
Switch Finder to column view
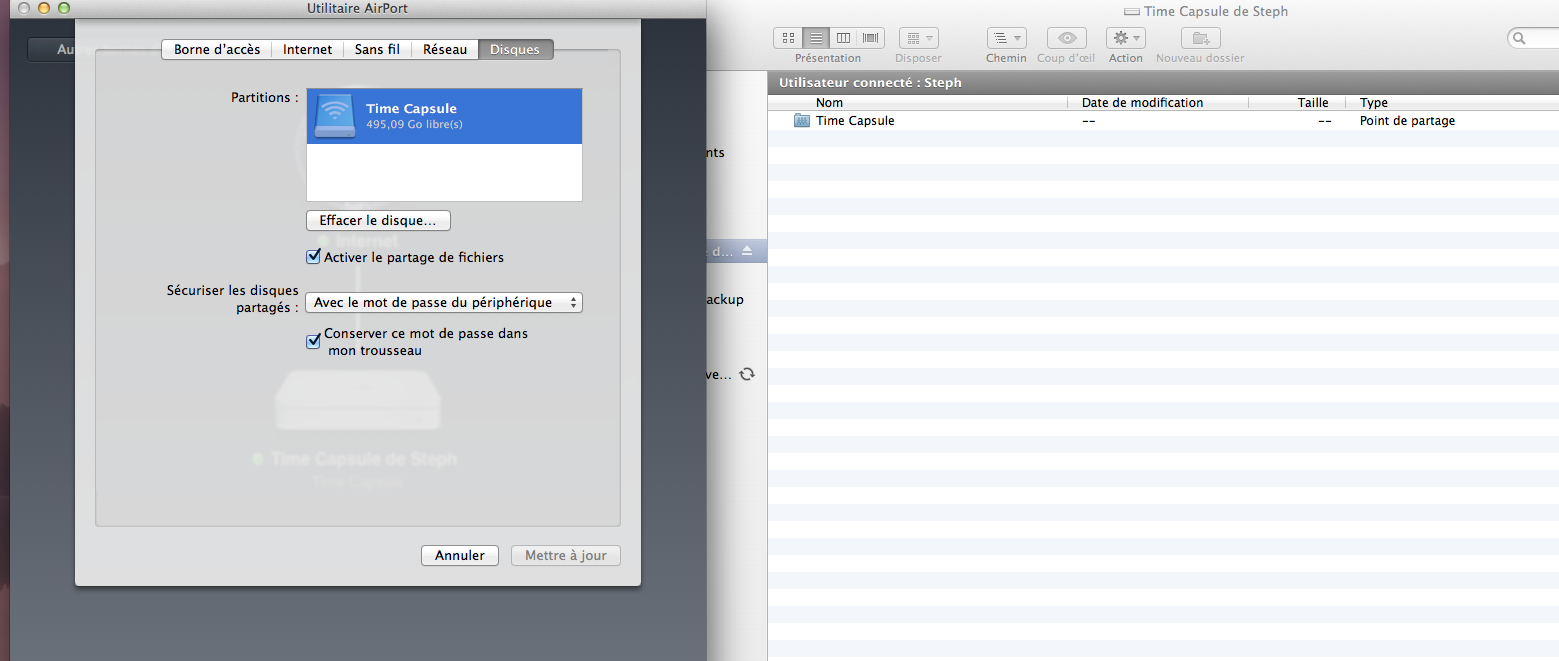(x=843, y=38)
